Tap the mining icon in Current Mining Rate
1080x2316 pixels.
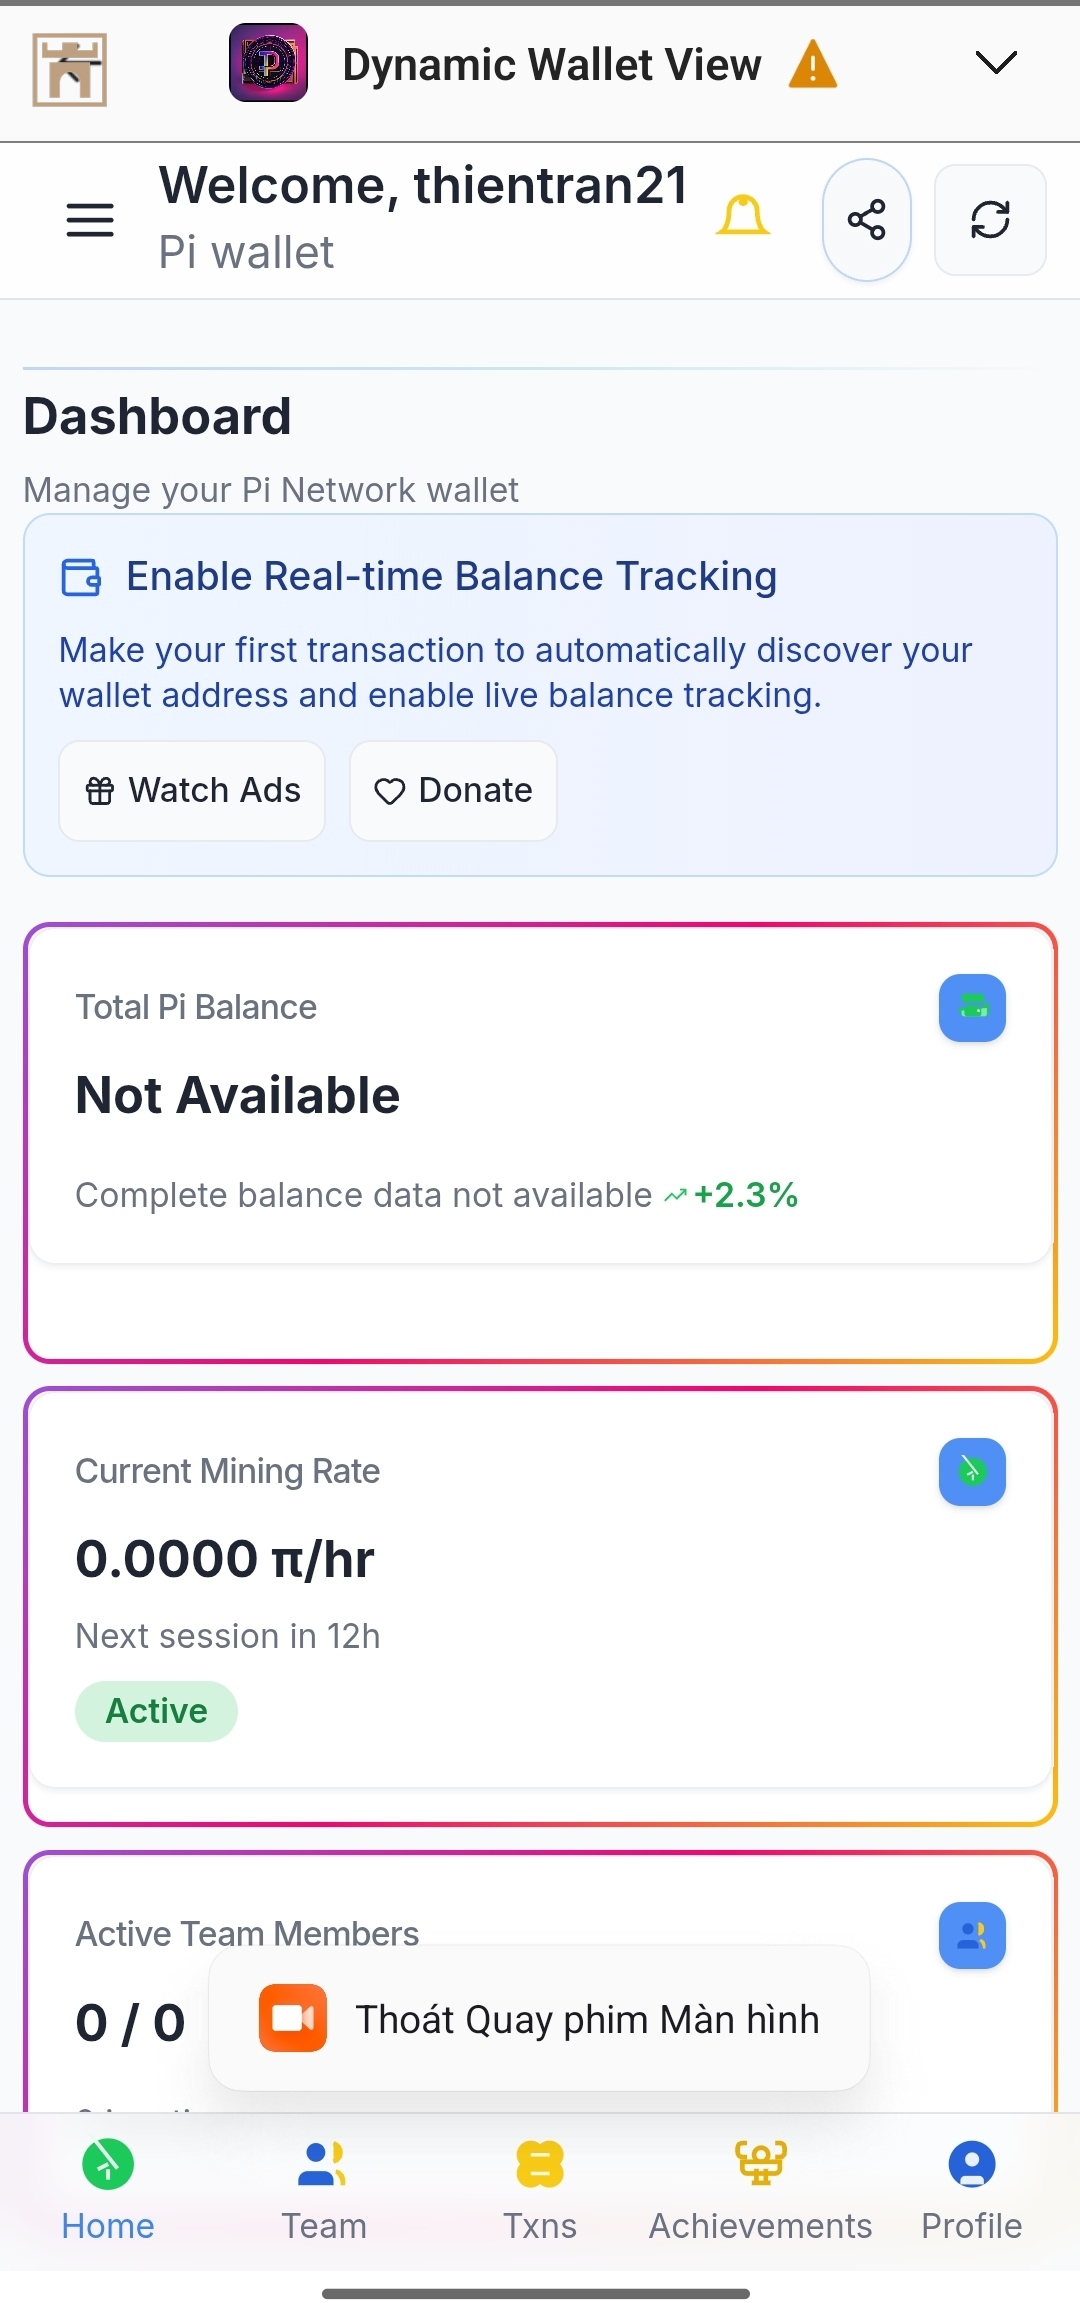tap(972, 1471)
